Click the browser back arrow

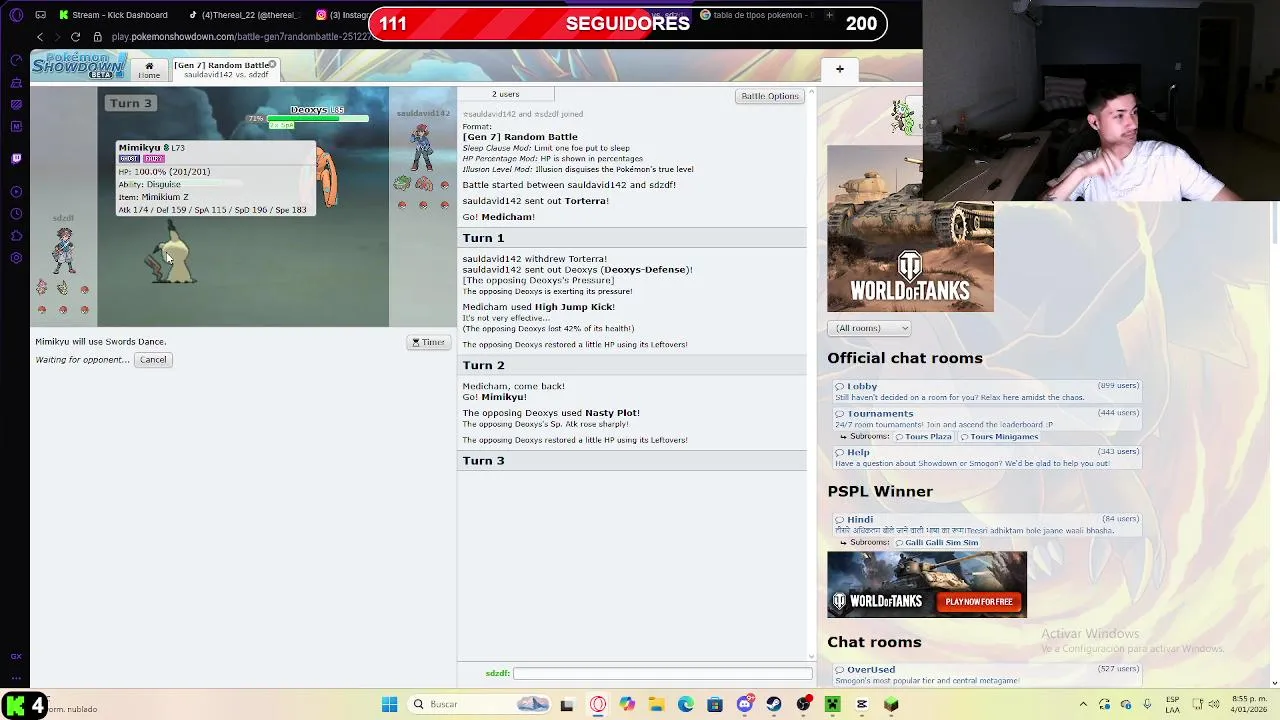pos(40,37)
